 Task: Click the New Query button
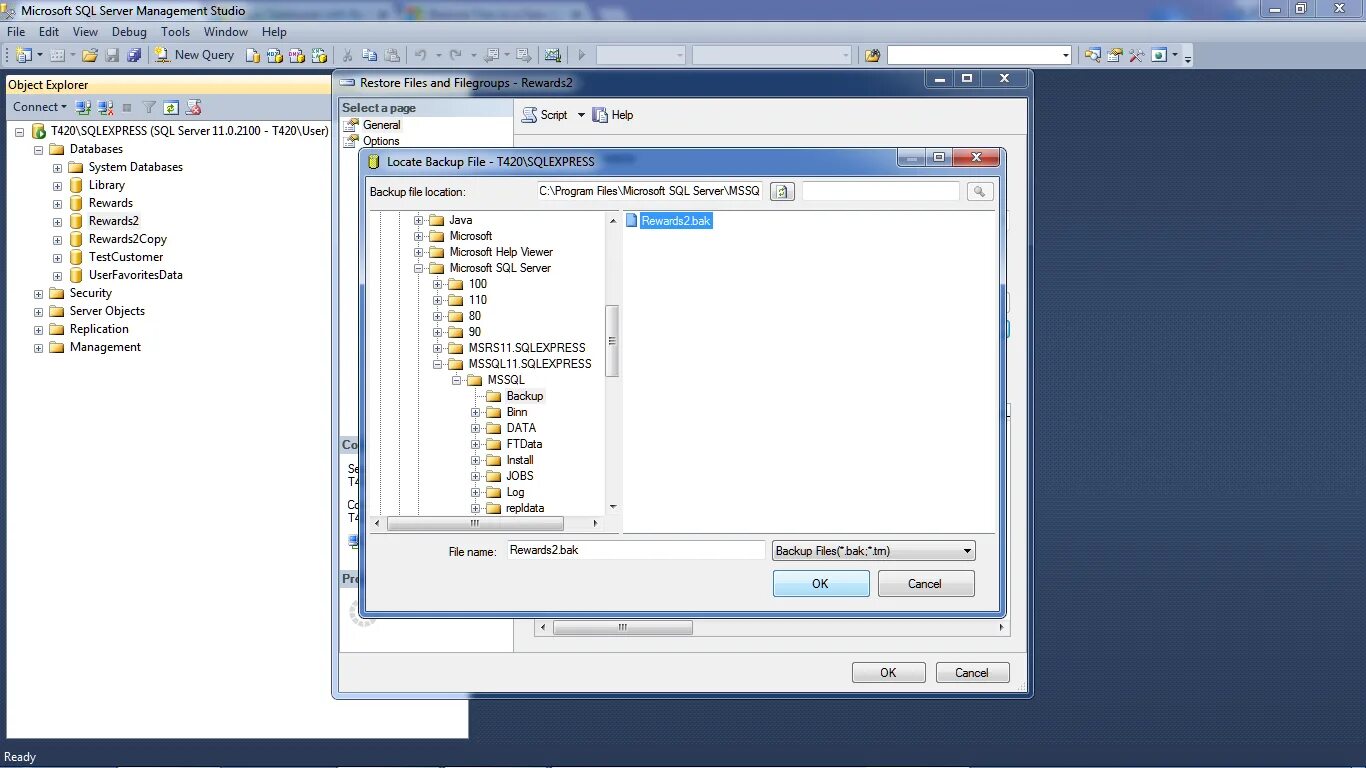point(194,55)
